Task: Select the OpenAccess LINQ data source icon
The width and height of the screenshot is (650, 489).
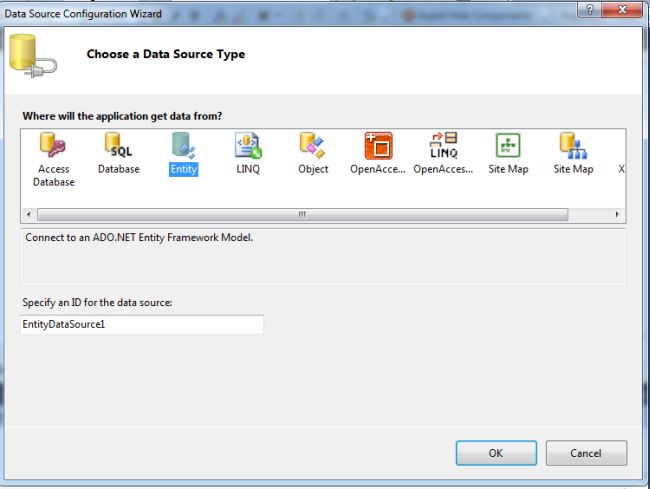Action: [x=442, y=146]
